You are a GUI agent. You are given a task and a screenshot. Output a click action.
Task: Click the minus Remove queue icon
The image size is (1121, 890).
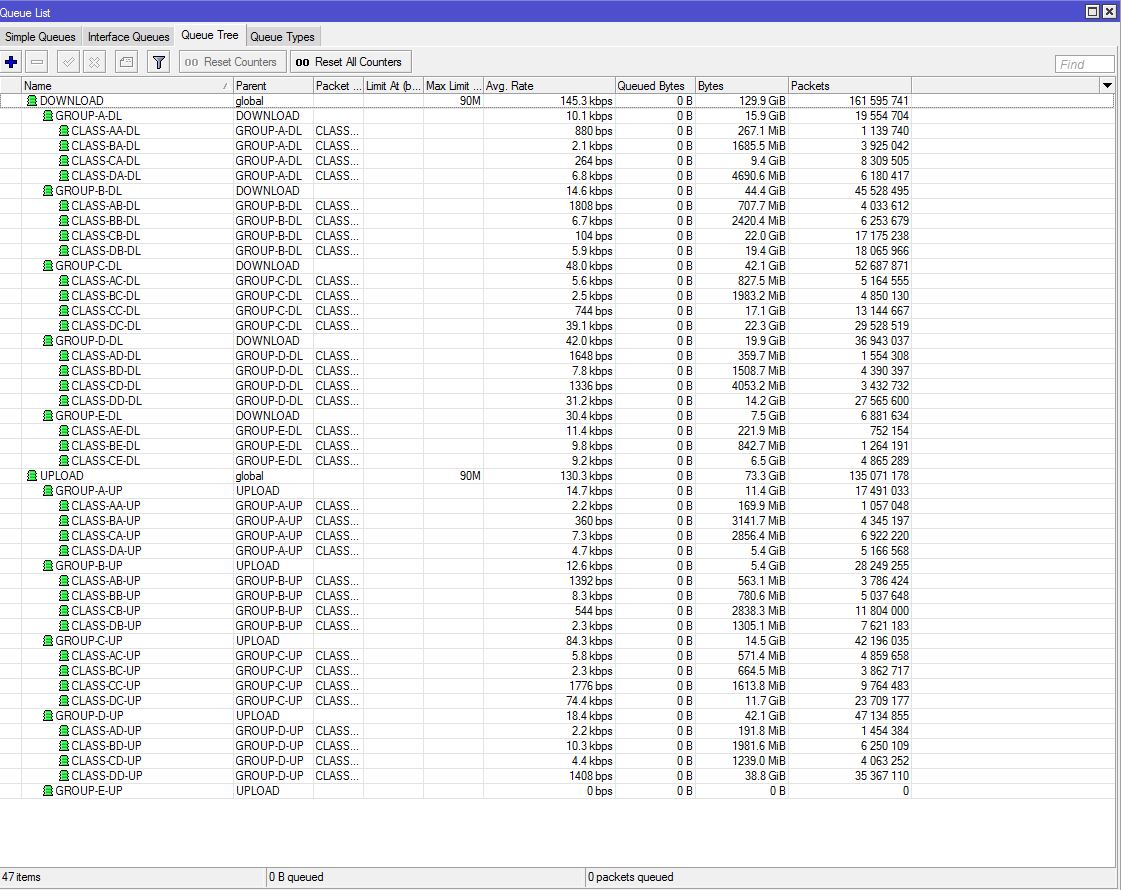[x=37, y=62]
